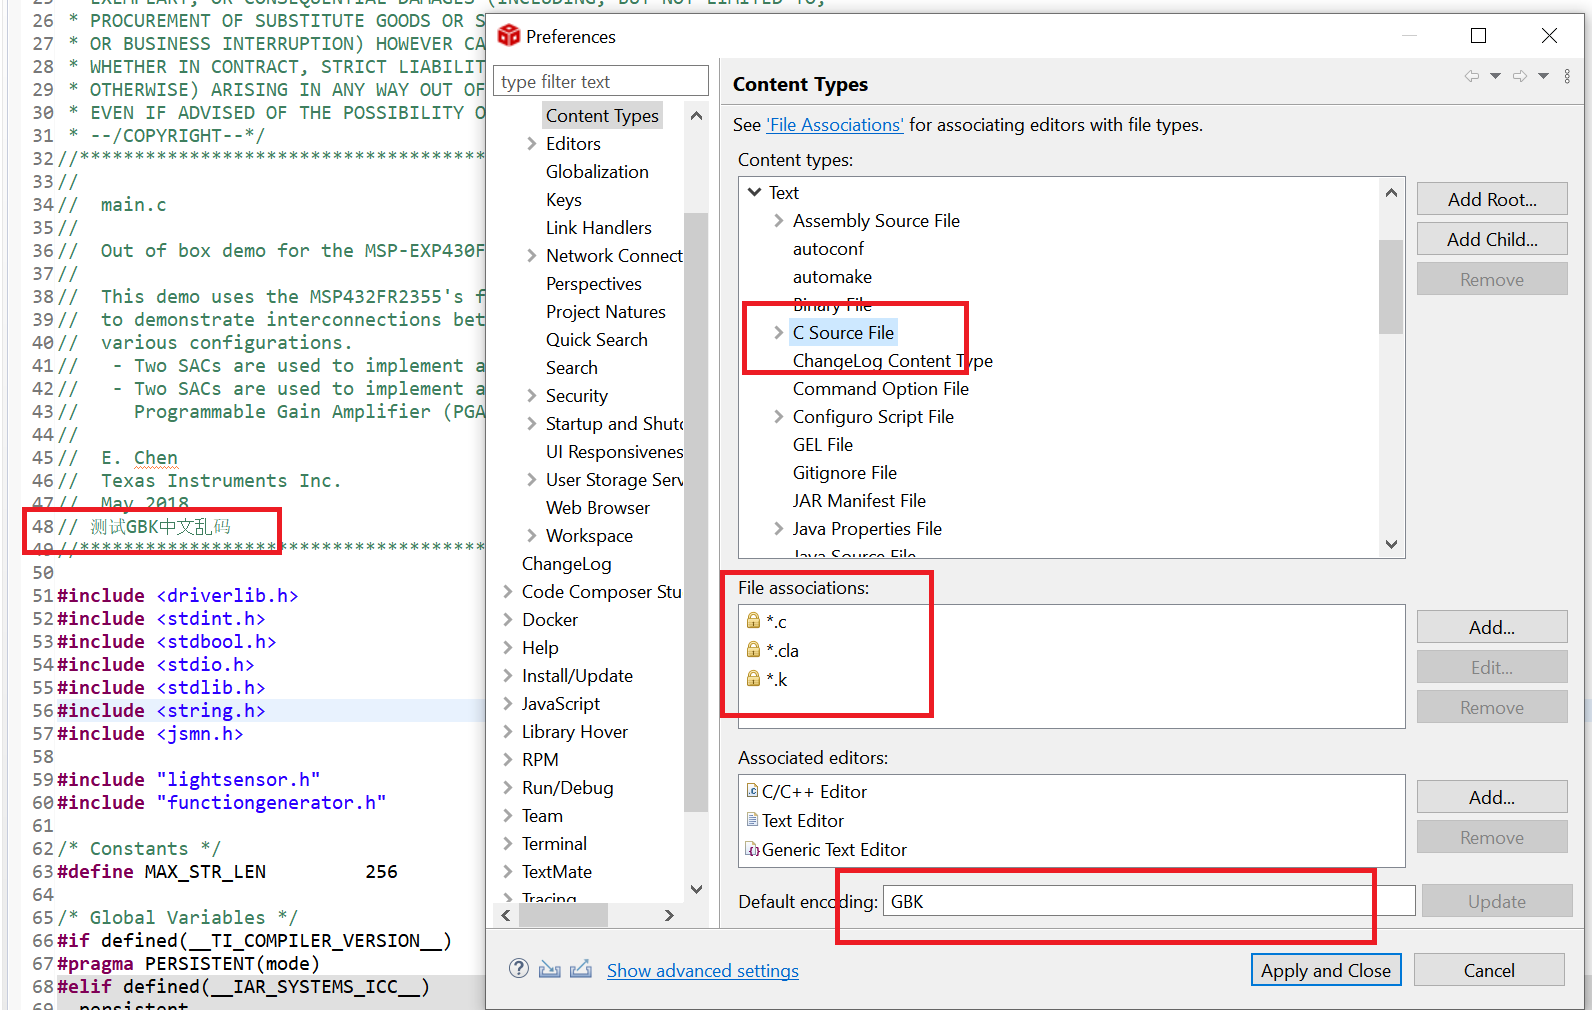Click the export preferences icon
Viewport: 1592px width, 1010px height.
click(581, 969)
